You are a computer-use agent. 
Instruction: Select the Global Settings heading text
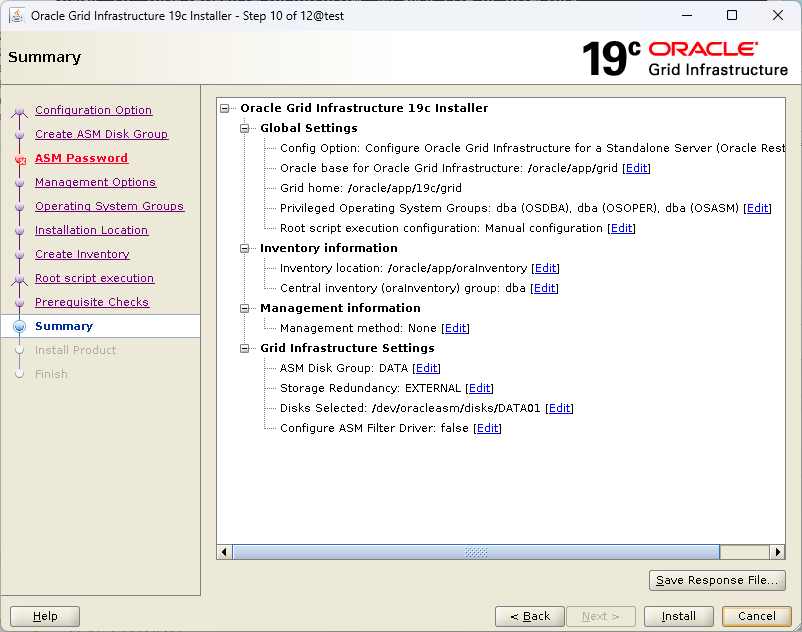(x=309, y=128)
